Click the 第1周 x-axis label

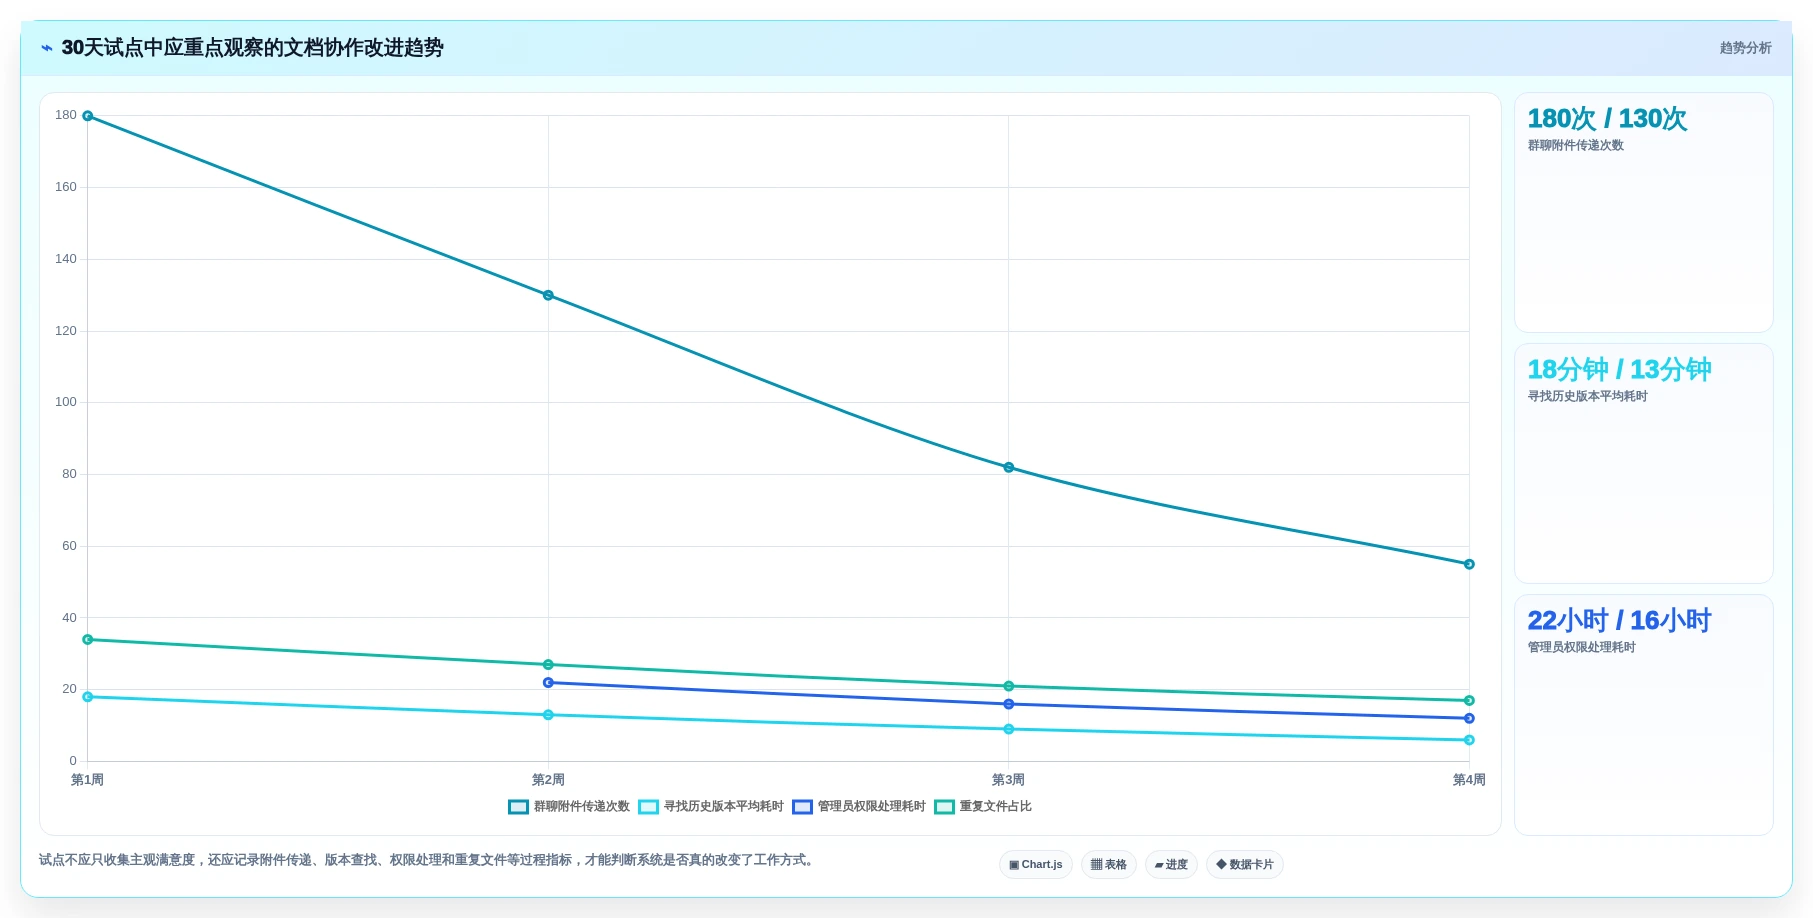pos(87,780)
